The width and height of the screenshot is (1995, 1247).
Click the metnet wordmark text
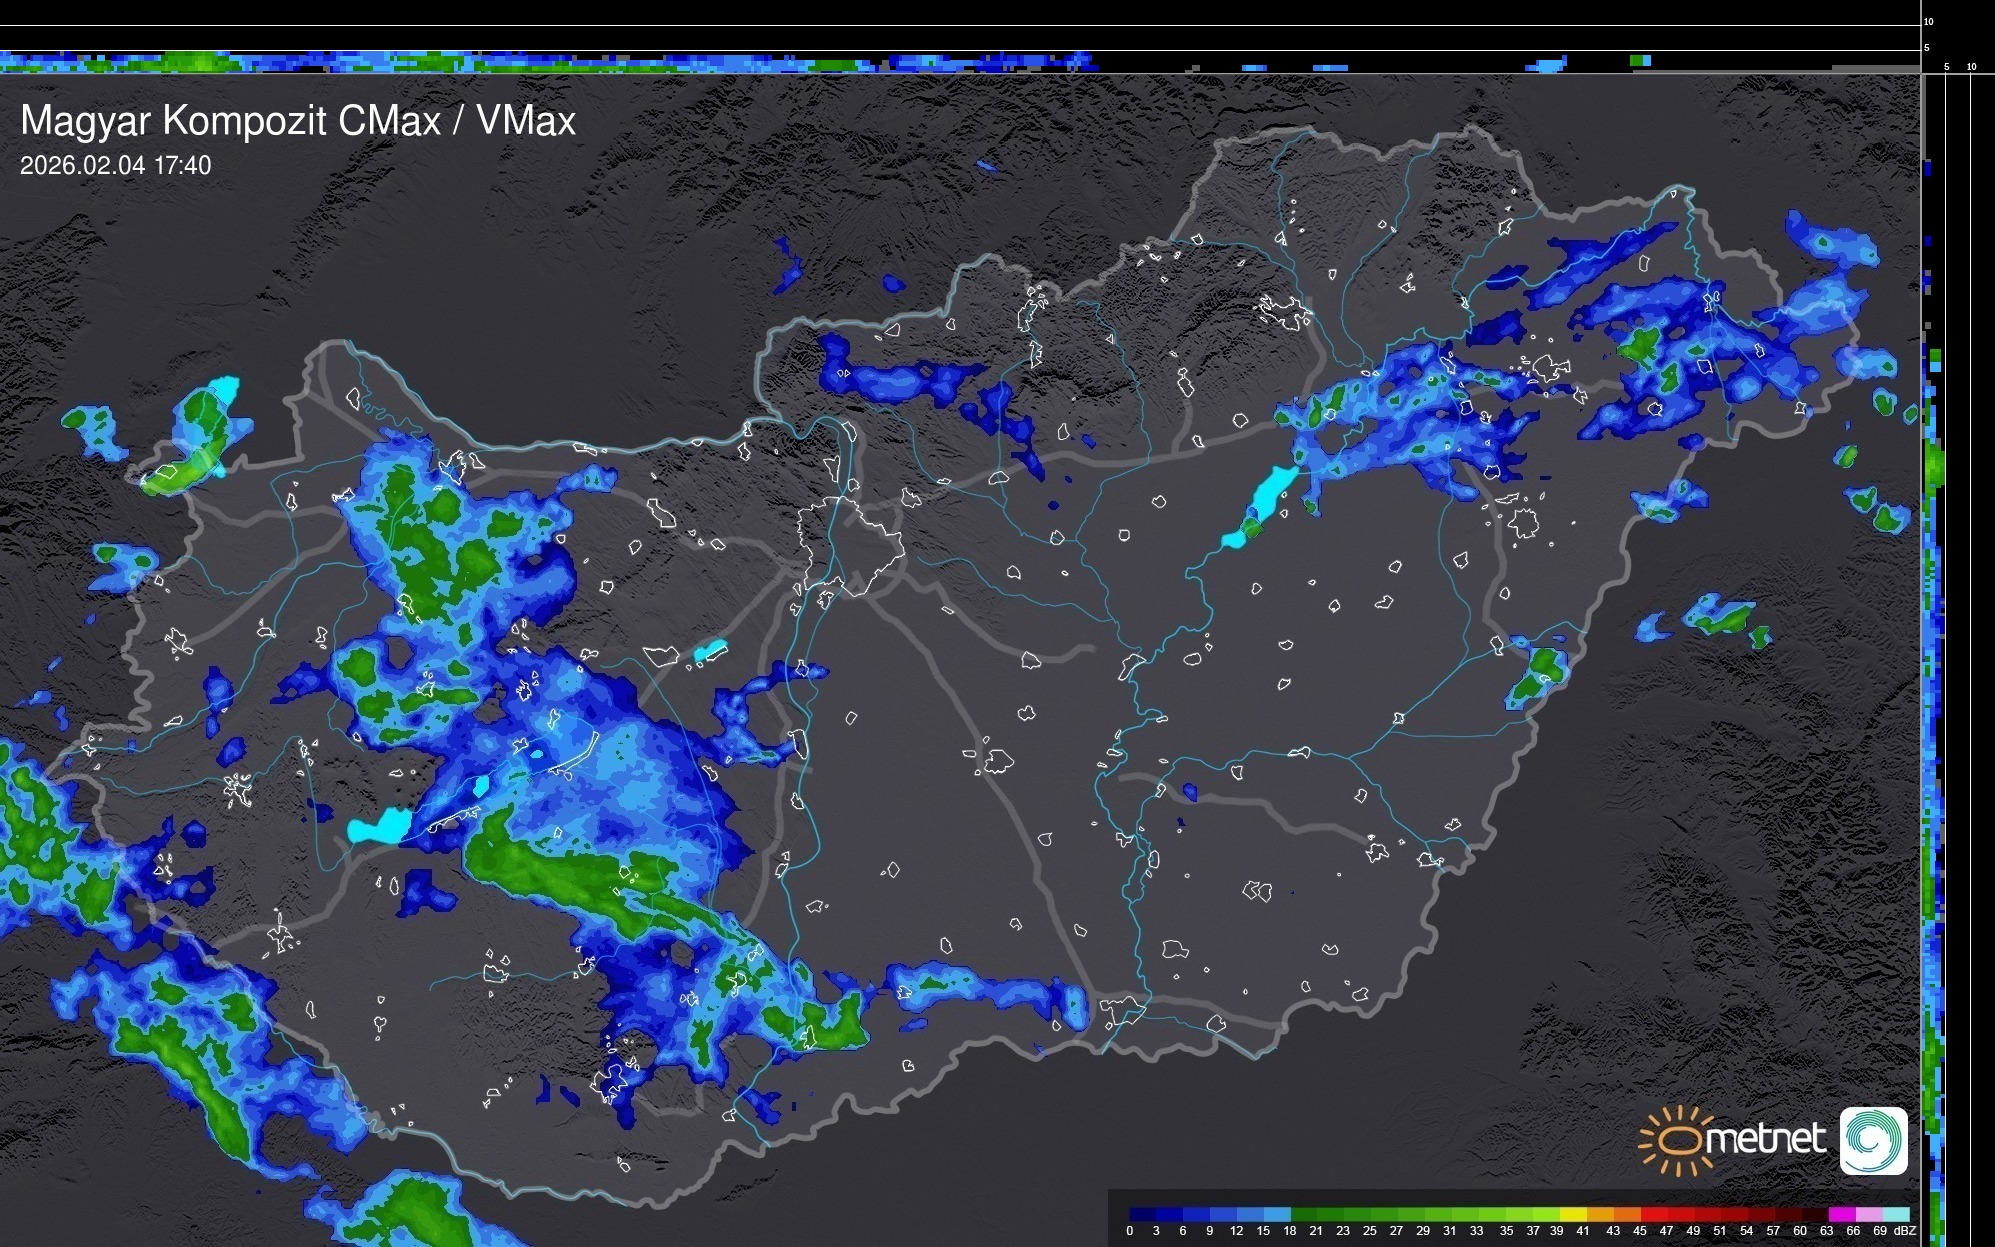(x=1766, y=1139)
